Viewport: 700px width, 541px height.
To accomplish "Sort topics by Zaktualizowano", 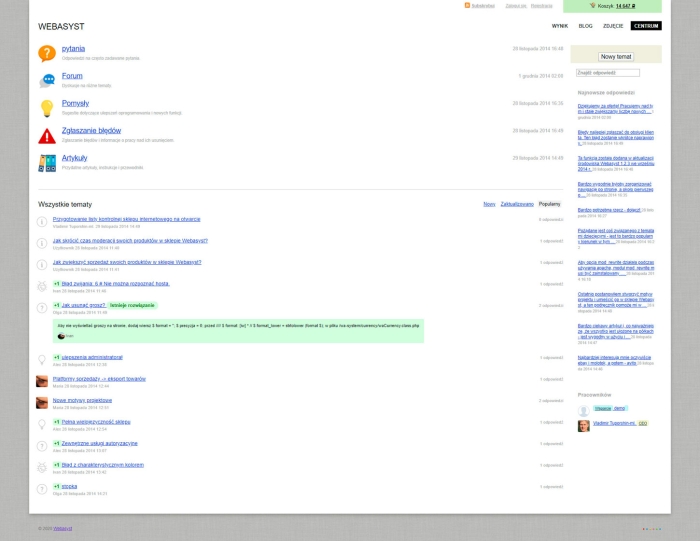I will pos(517,204).
